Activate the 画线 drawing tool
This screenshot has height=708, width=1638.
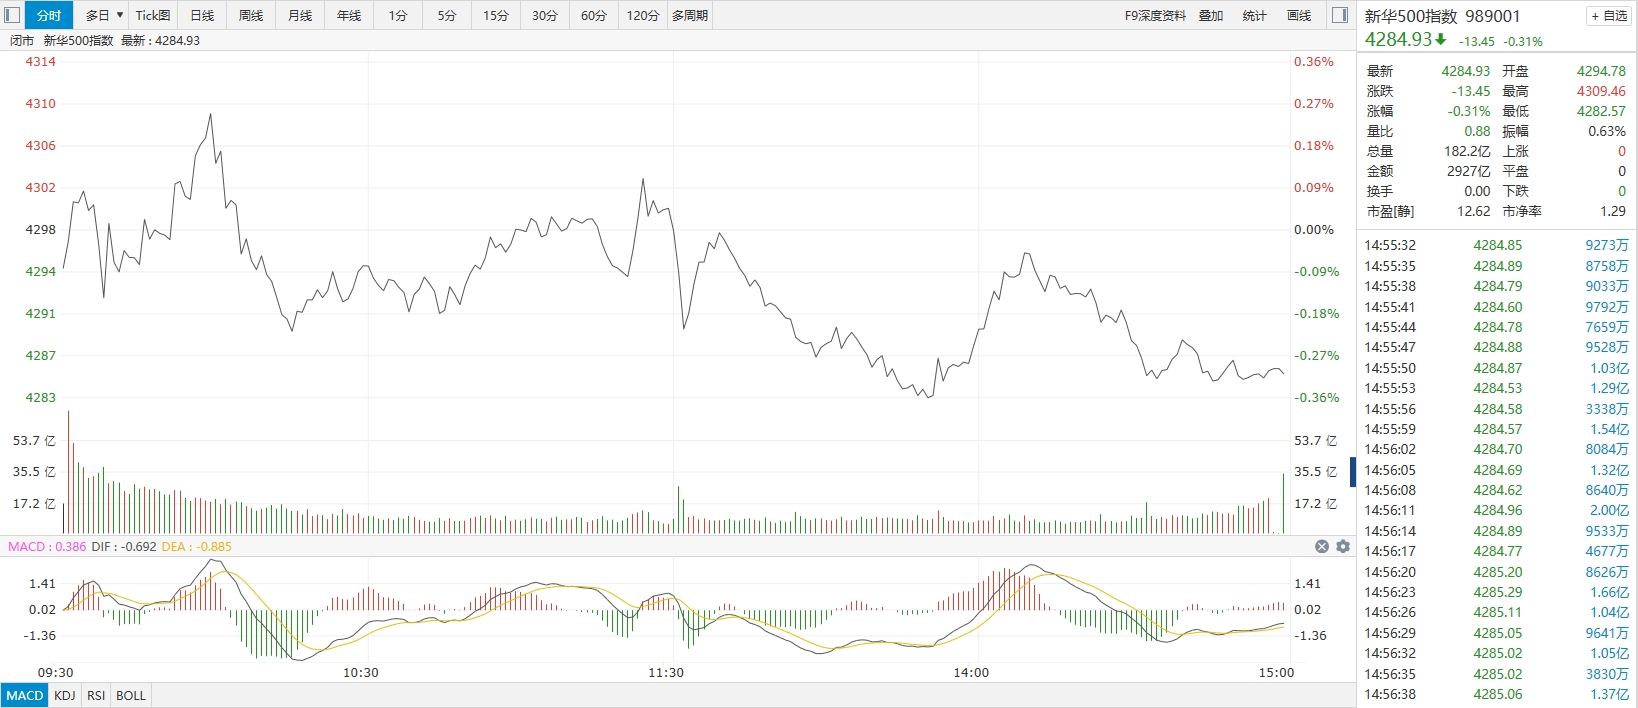tap(1299, 15)
